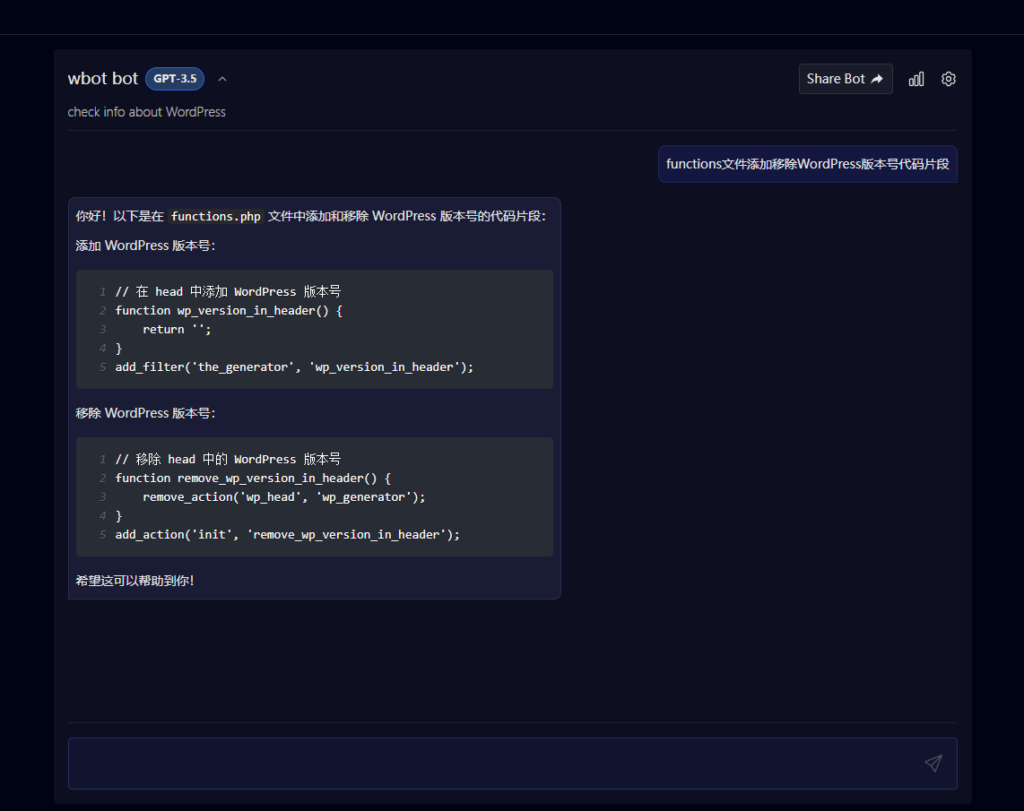Click the add_action 'init' code line

[287, 535]
